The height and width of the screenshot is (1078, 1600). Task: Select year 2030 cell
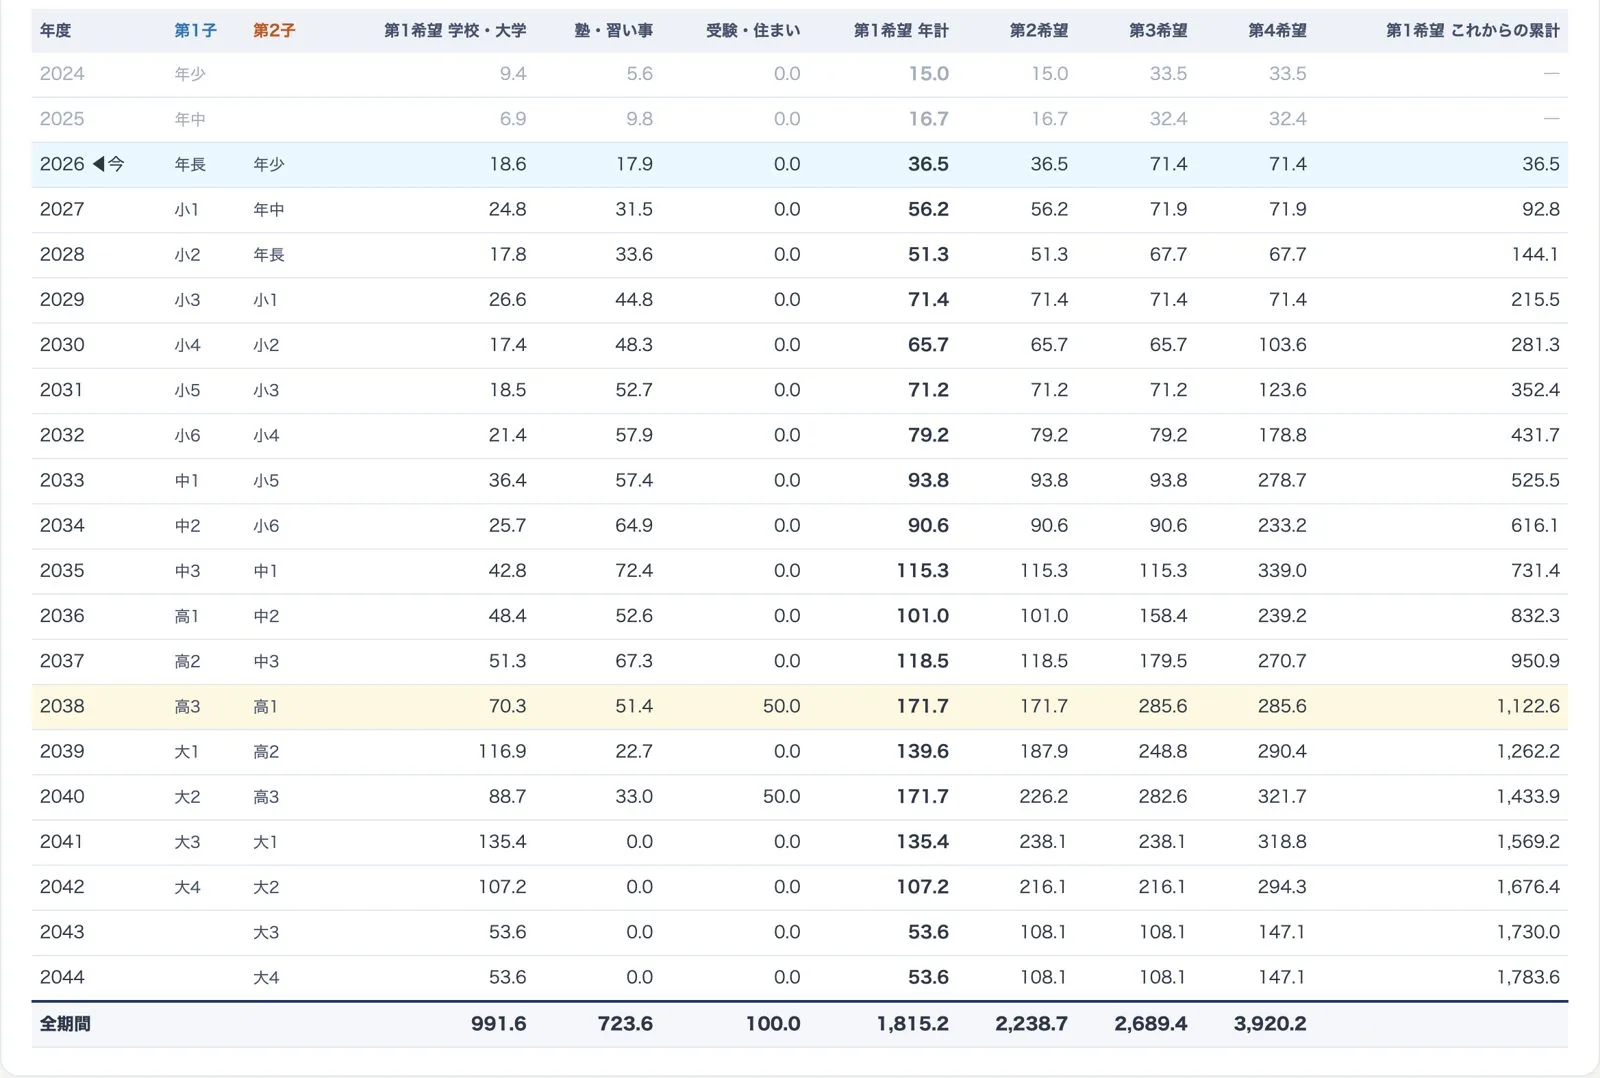pyautogui.click(x=62, y=345)
